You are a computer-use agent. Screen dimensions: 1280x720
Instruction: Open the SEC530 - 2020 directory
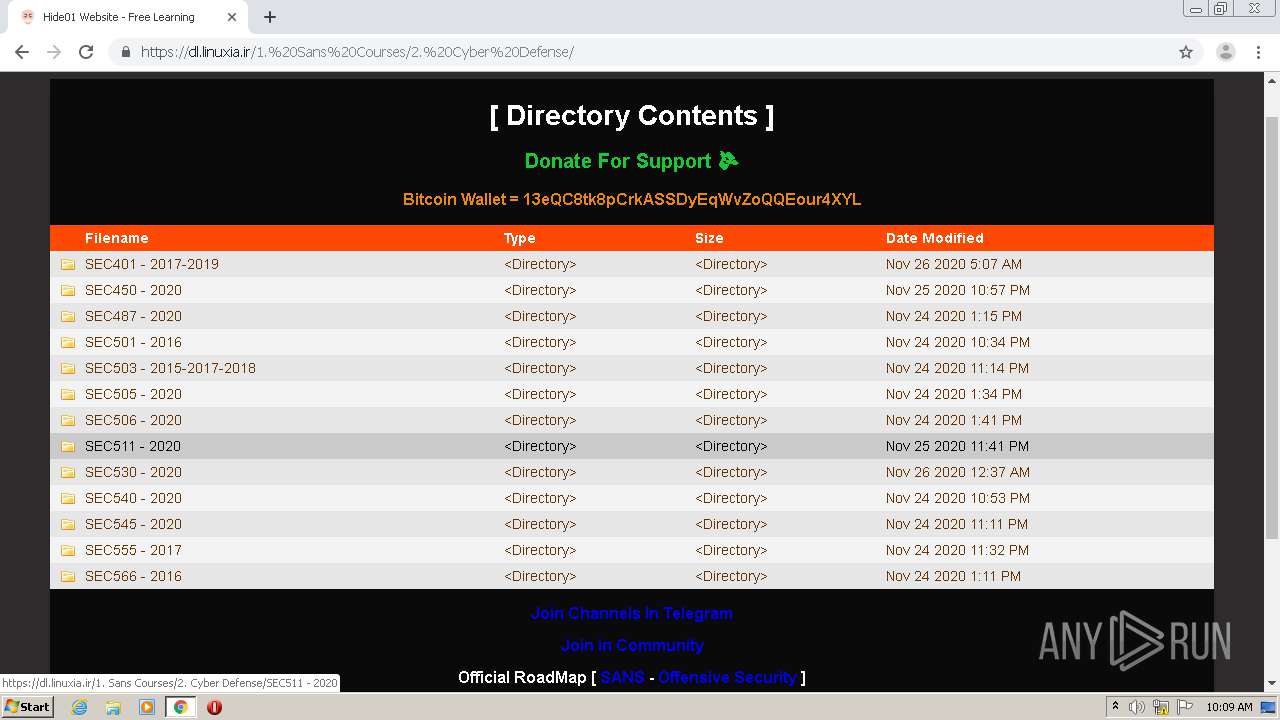tap(133, 472)
